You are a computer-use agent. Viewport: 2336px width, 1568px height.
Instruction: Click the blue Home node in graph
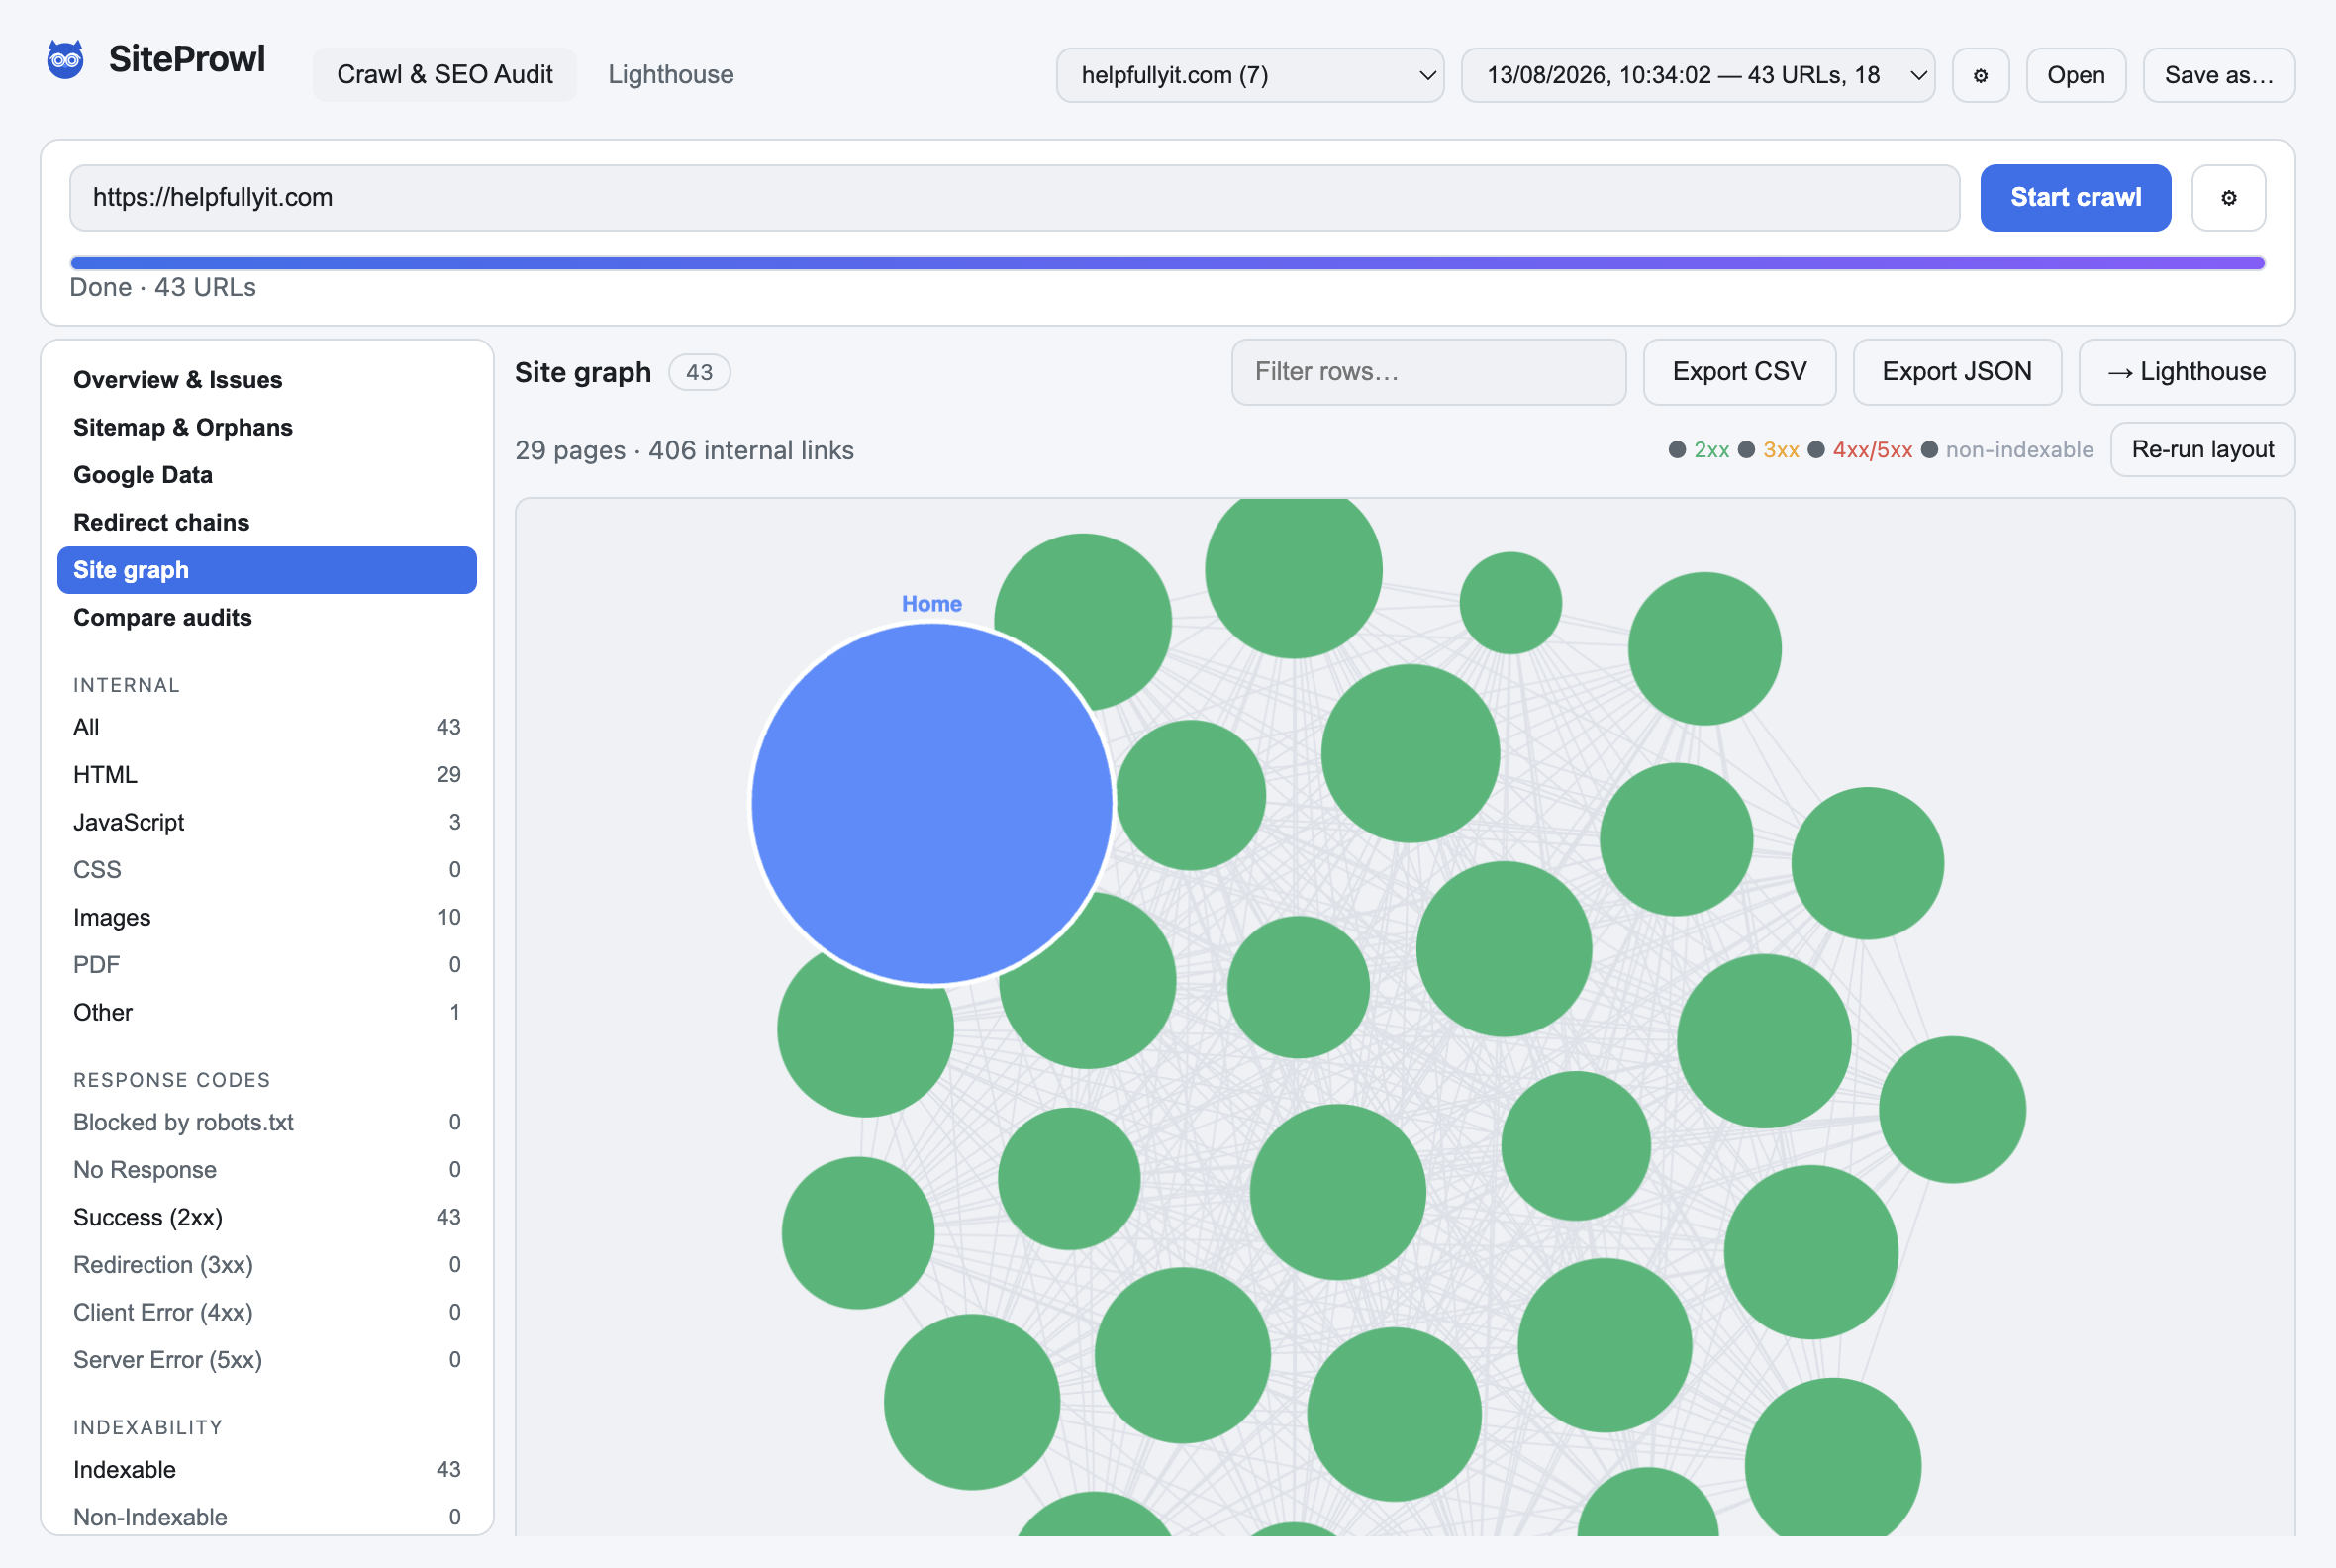coord(931,804)
